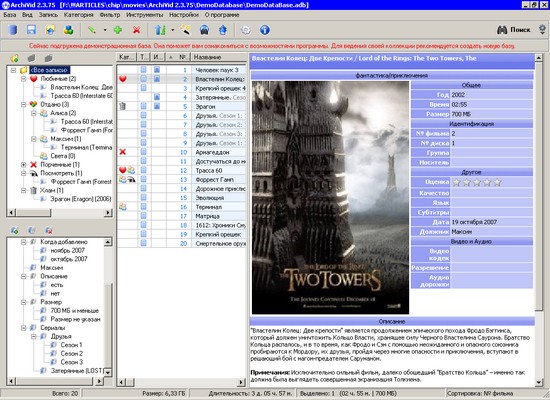This screenshot has width=550, height=400.
Task: Set rating by clicking the fifth star
Action: click(497, 182)
